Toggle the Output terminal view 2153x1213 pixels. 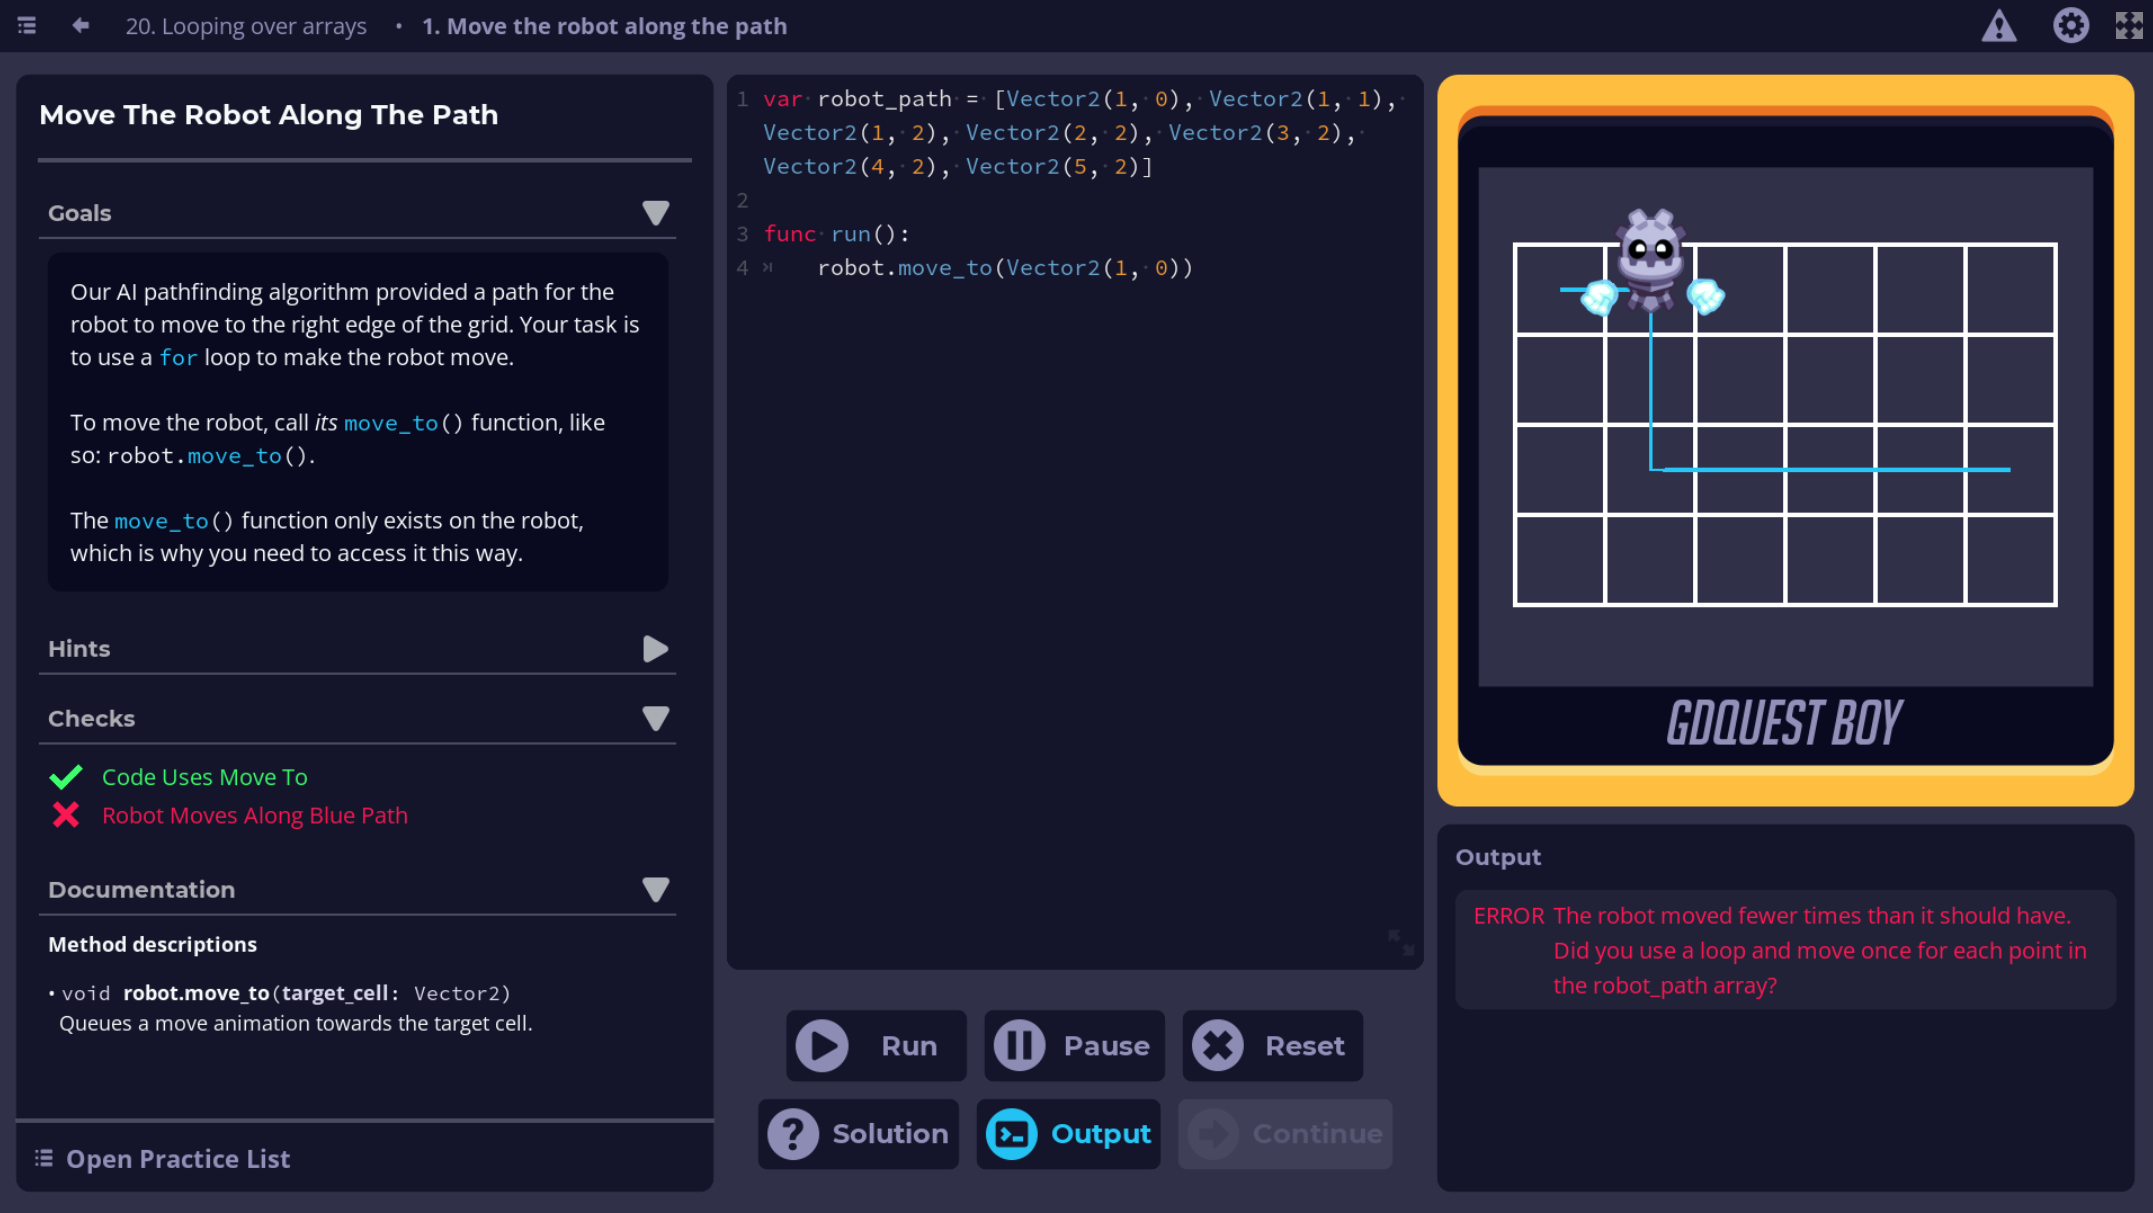pyautogui.click(x=1066, y=1133)
